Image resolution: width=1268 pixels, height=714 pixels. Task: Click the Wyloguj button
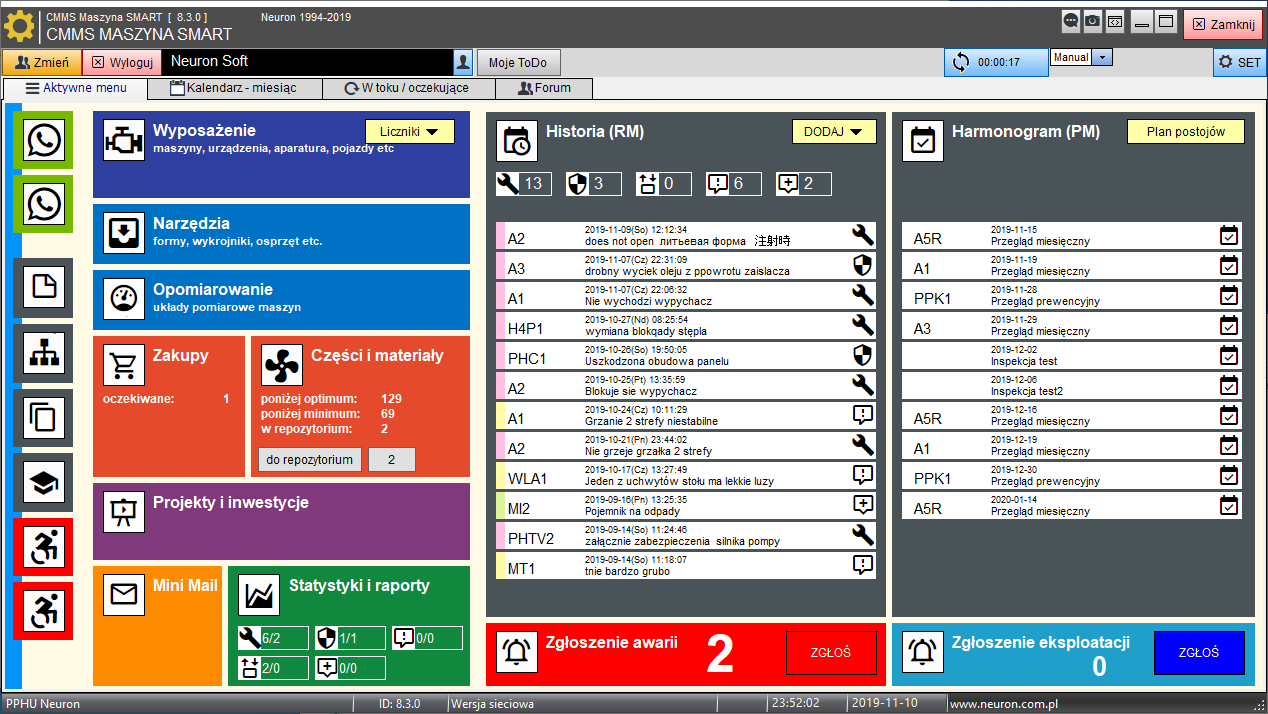coord(122,62)
